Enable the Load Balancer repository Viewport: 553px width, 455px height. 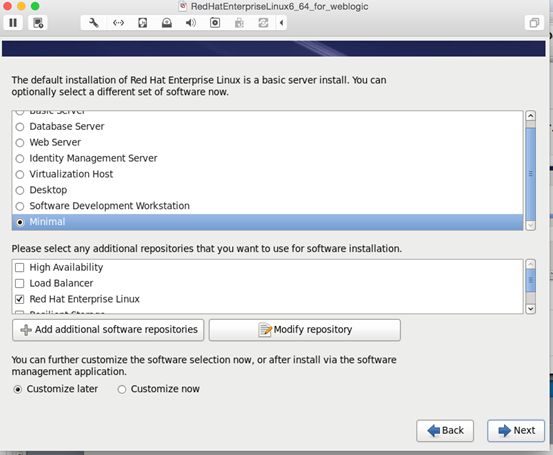tap(20, 284)
